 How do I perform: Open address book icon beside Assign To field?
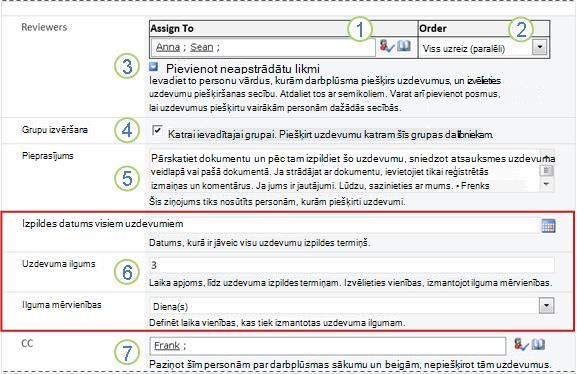pos(404,46)
